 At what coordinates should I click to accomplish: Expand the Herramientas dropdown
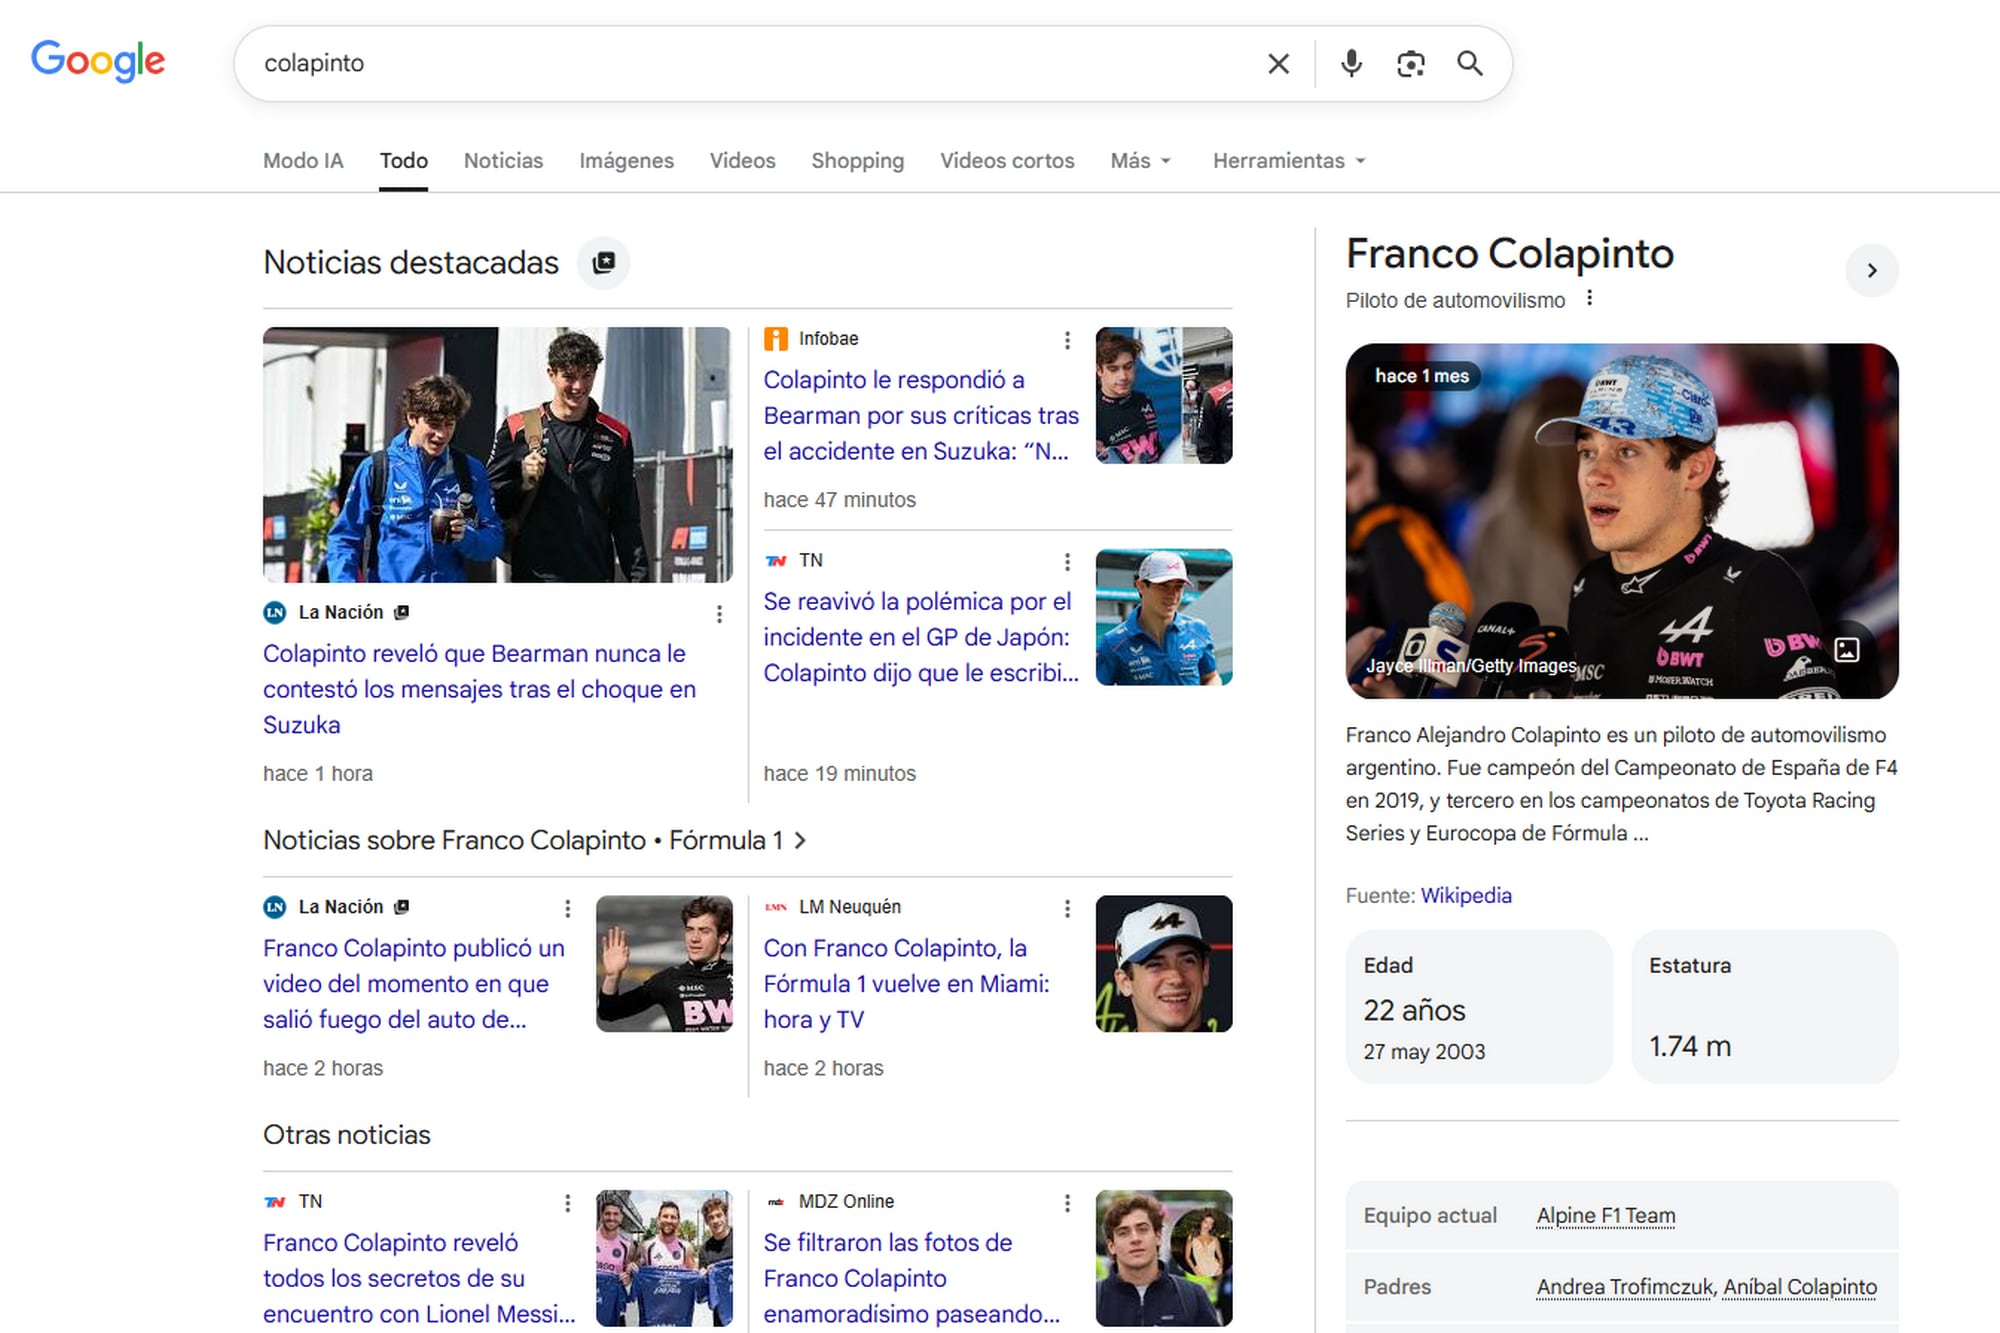coord(1288,161)
